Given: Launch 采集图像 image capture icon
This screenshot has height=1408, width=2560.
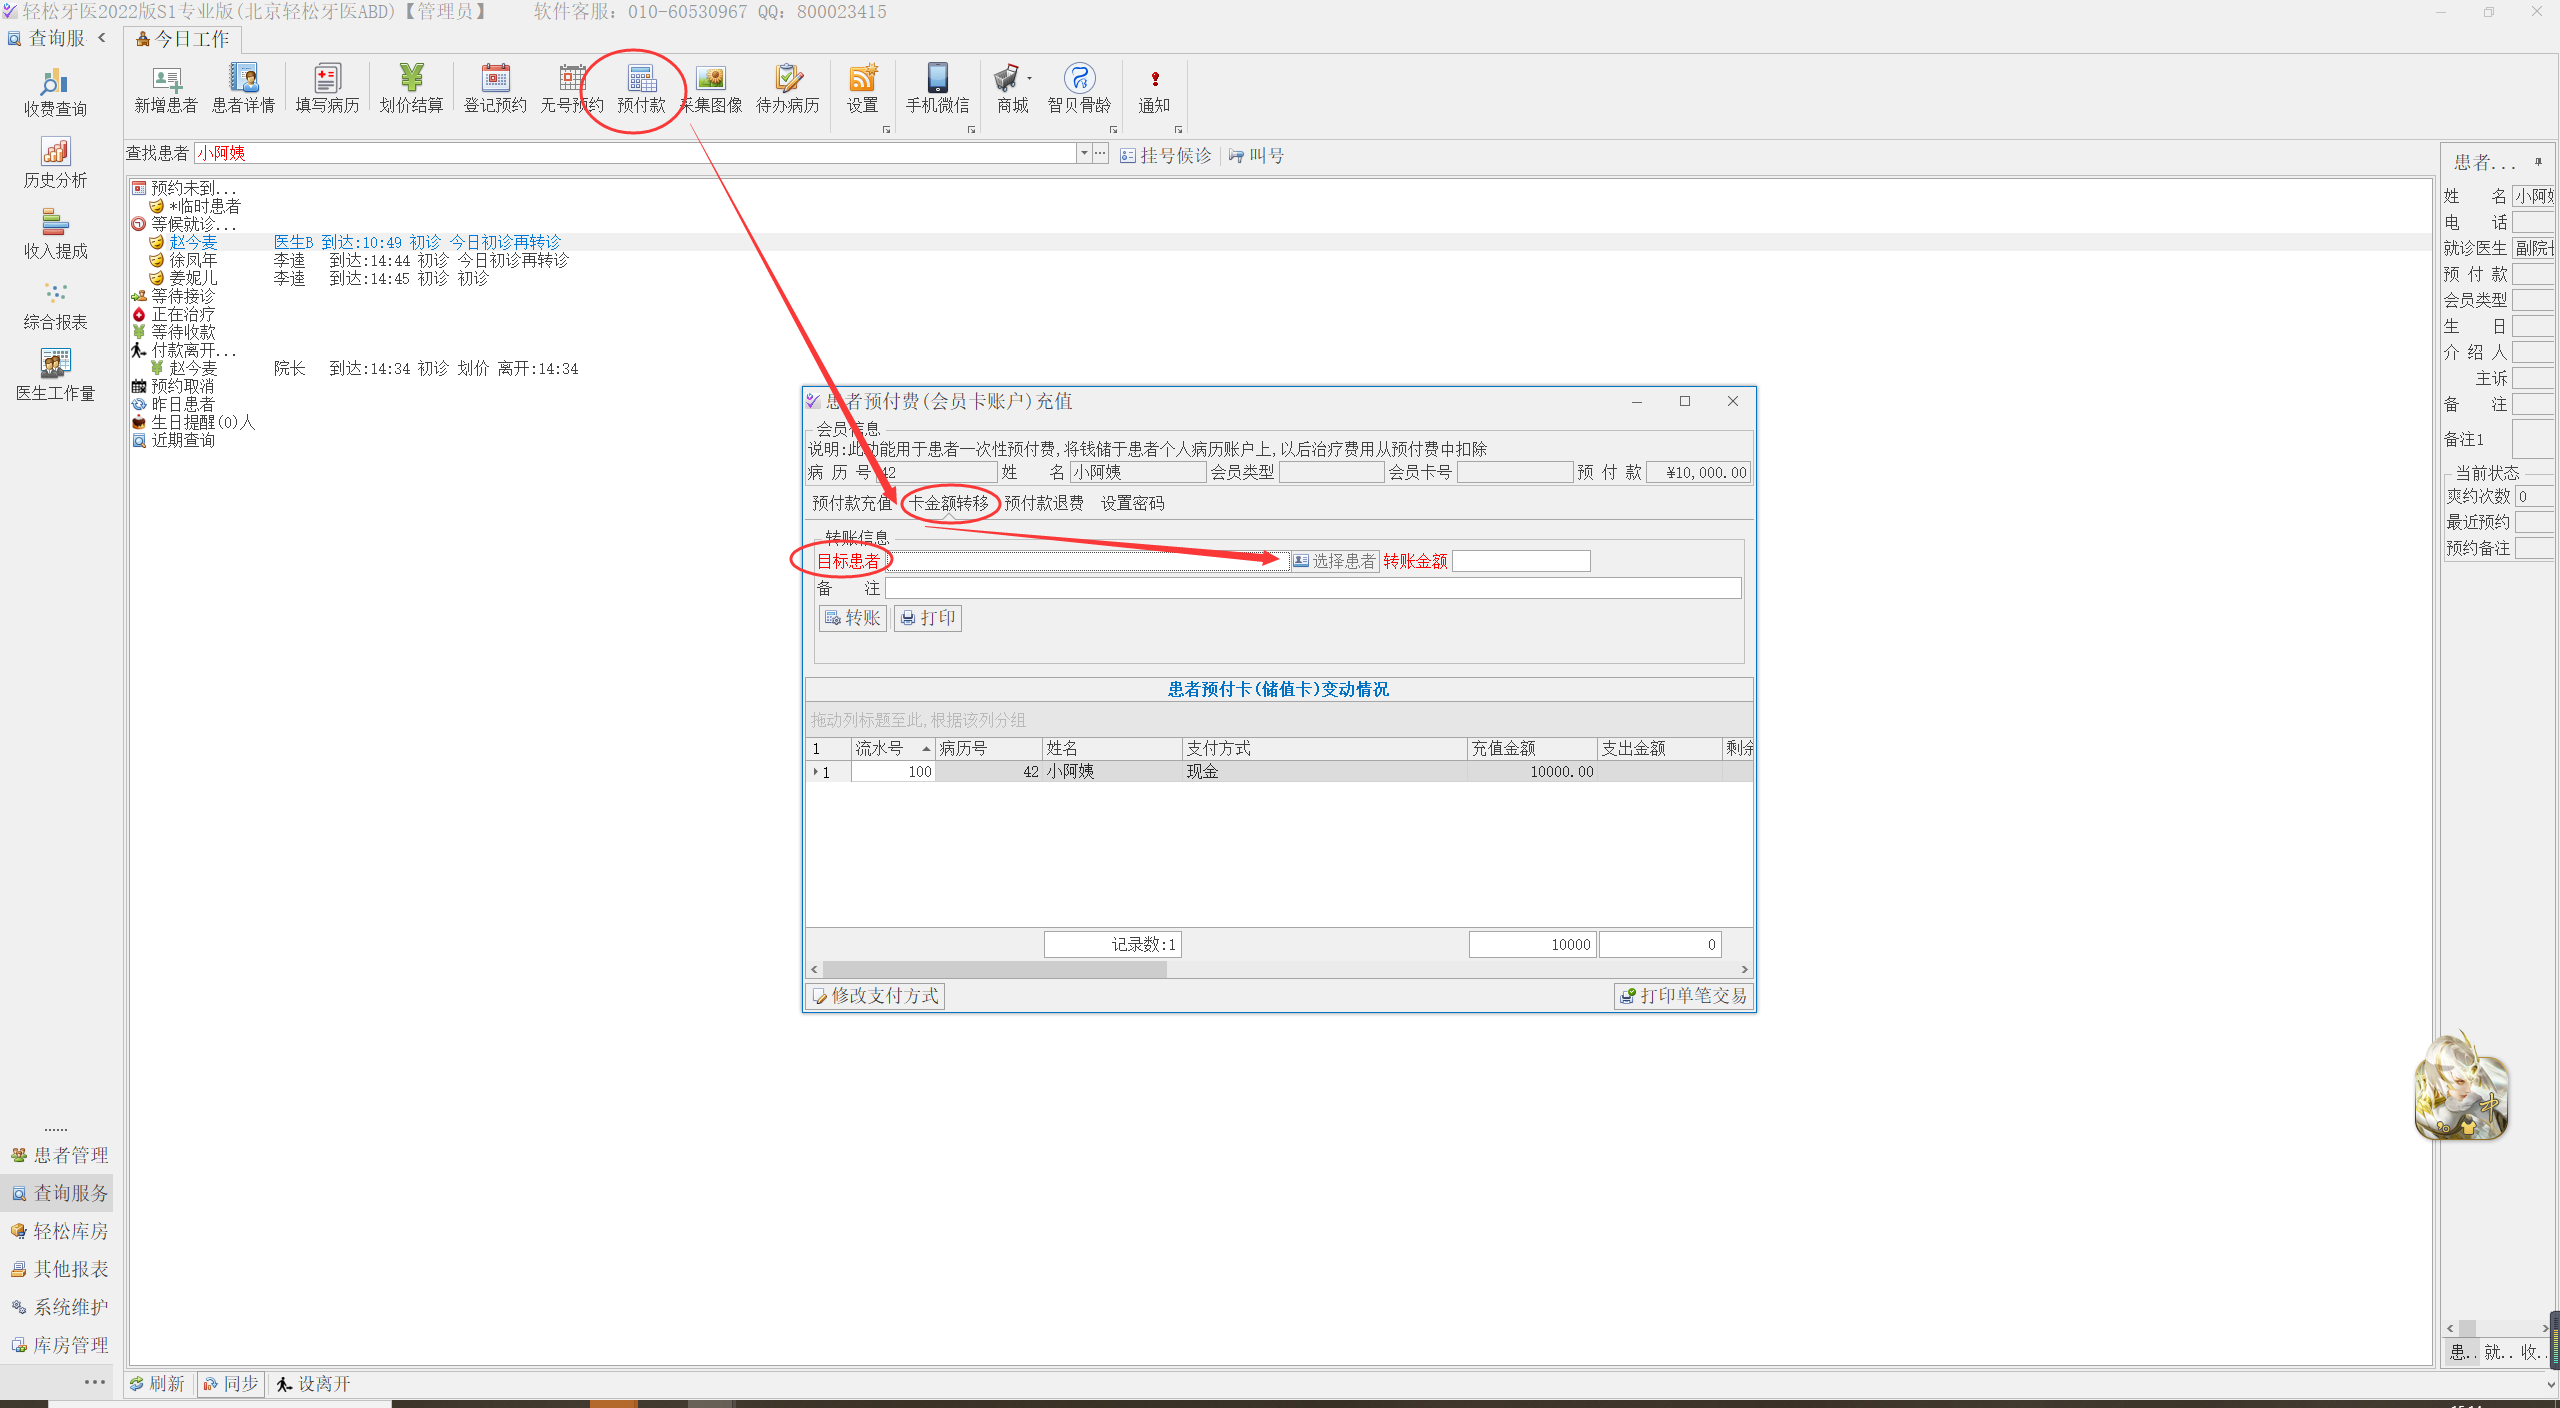Looking at the screenshot, I should click(711, 89).
